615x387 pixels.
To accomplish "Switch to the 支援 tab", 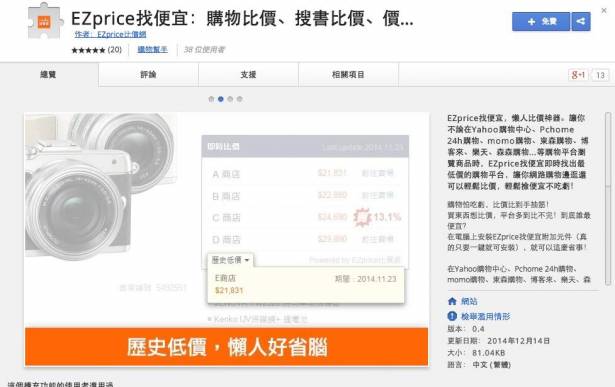I will pyautogui.click(x=248, y=74).
